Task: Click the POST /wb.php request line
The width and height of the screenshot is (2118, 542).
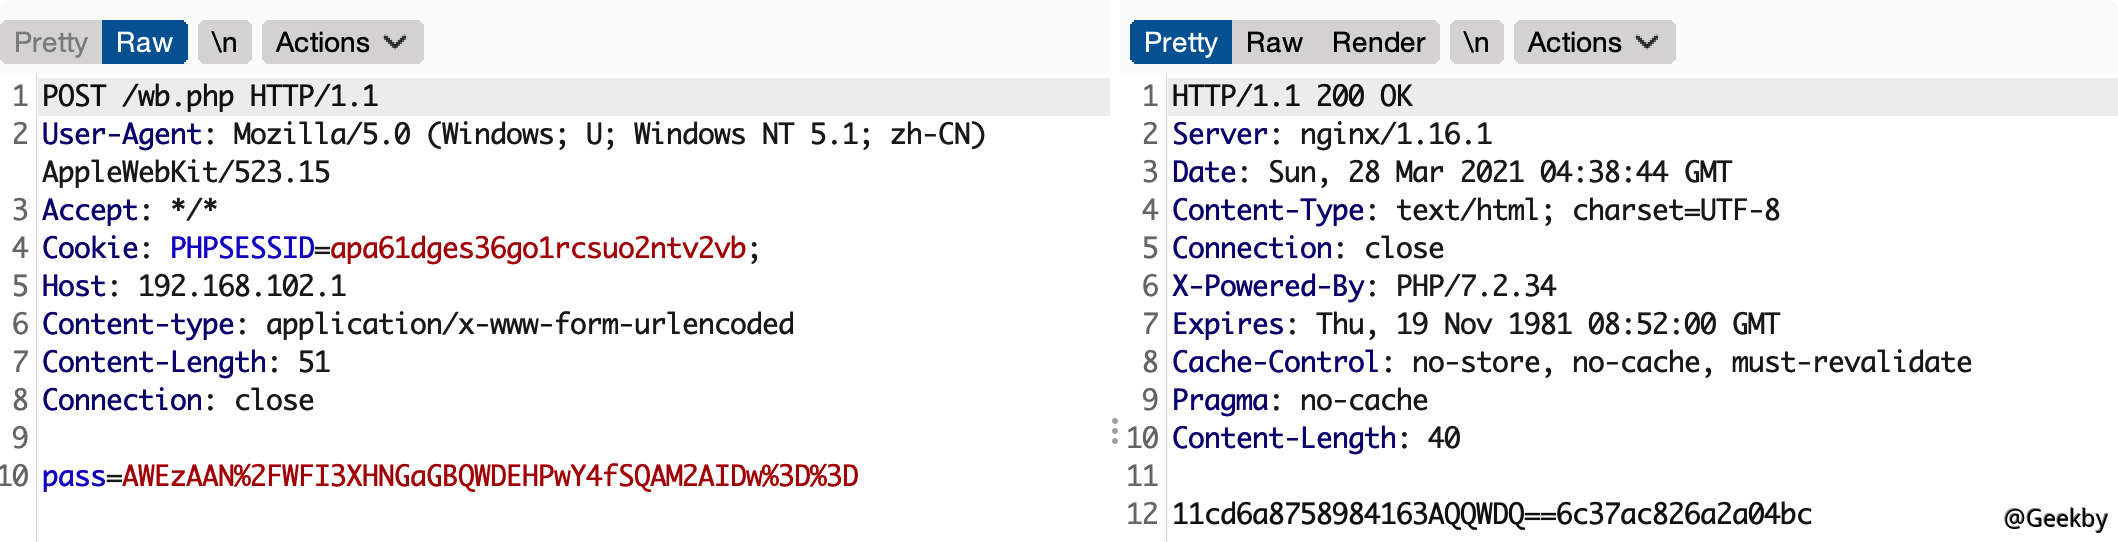Action: pos(210,96)
